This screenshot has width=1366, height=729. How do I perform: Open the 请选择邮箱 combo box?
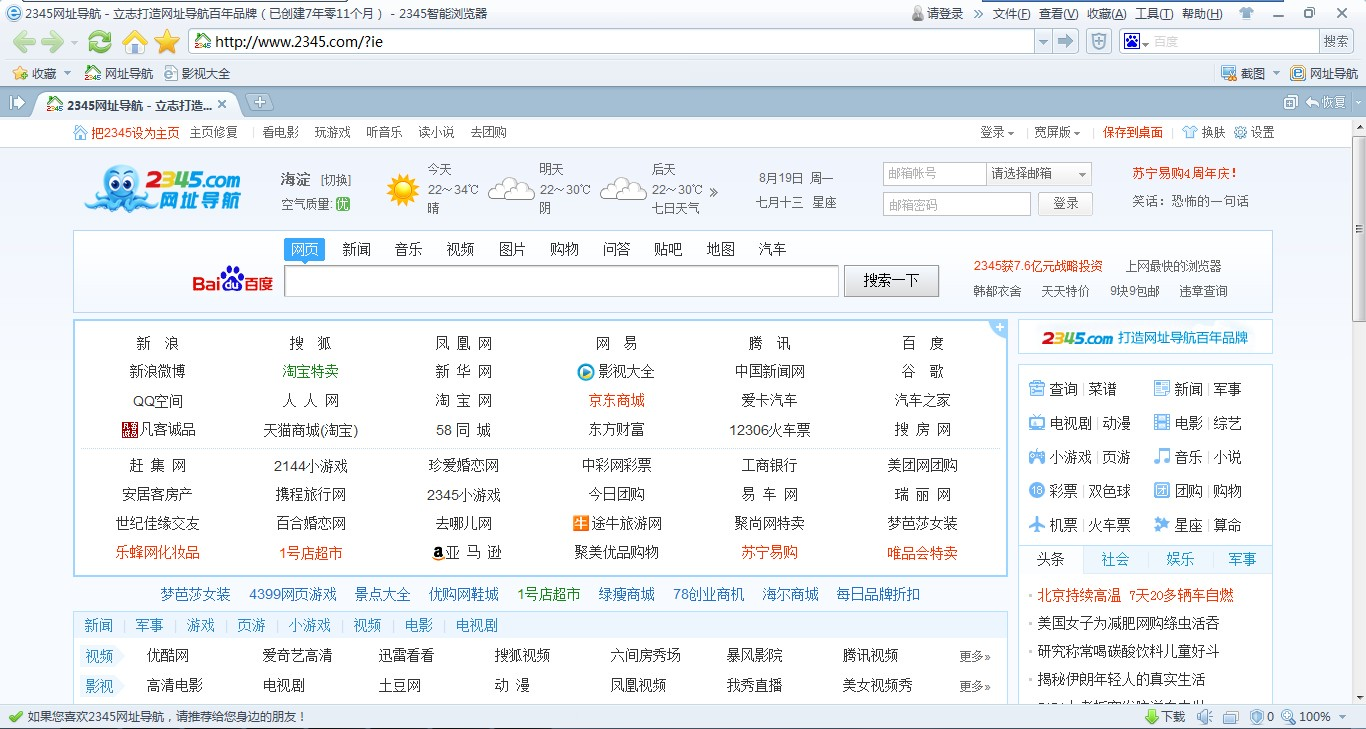tap(1039, 174)
